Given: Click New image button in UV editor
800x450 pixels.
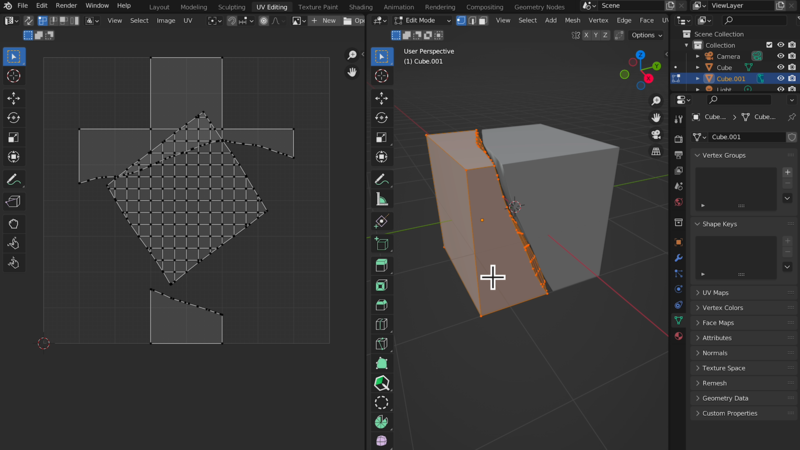Looking at the screenshot, I should (x=324, y=20).
